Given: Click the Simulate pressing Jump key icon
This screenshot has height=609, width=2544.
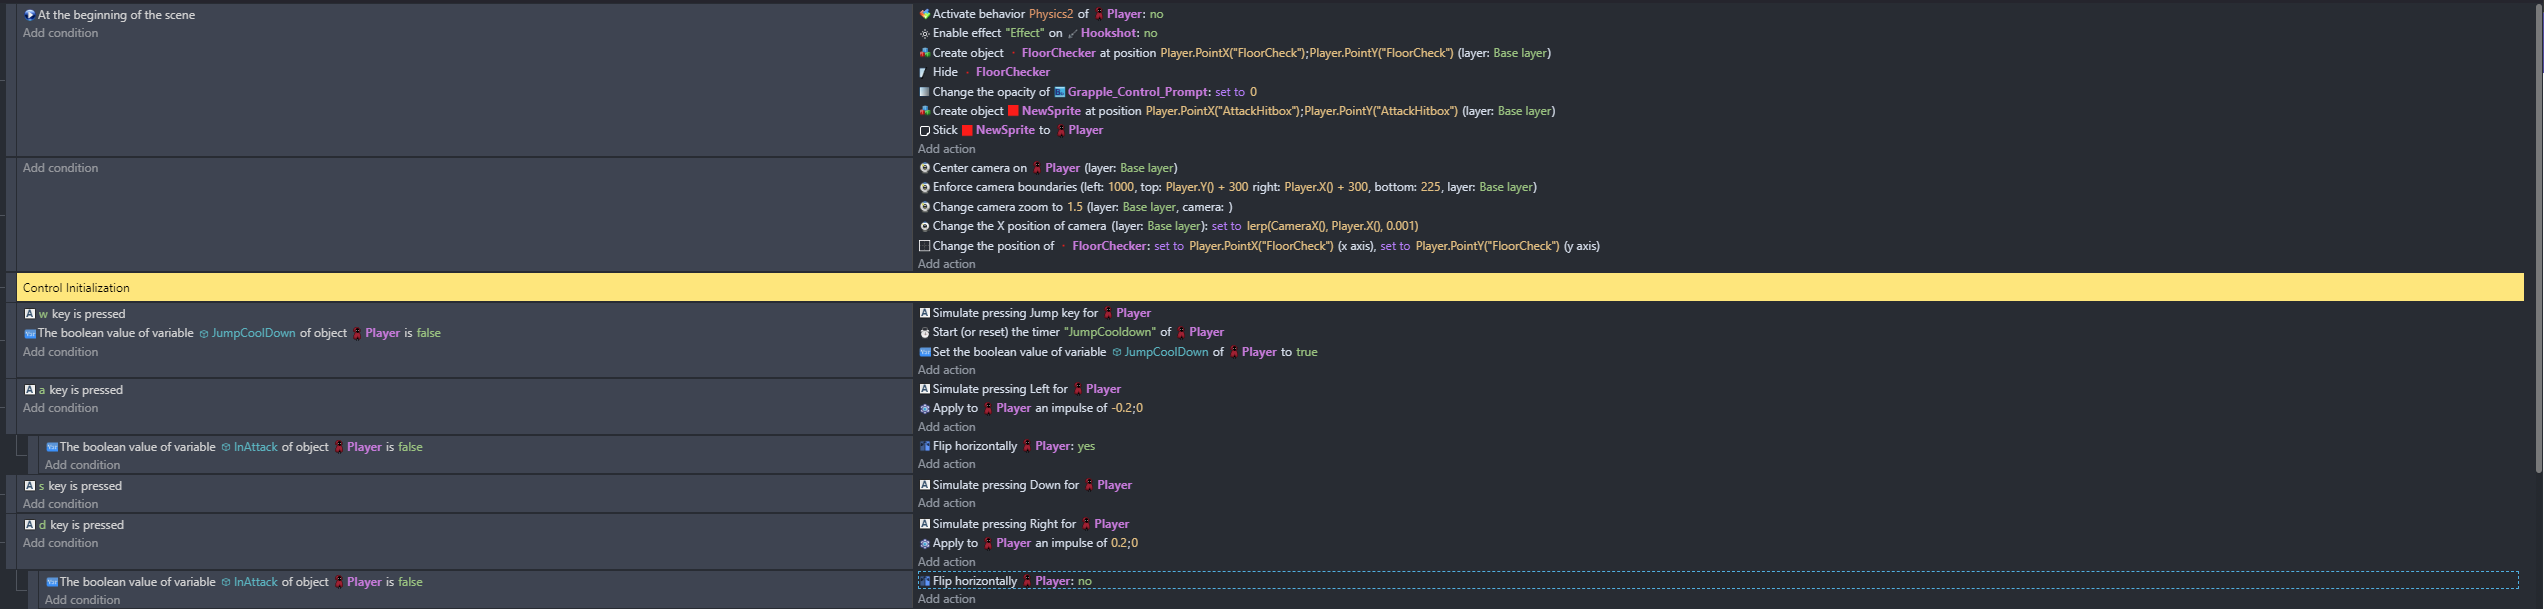Looking at the screenshot, I should click(x=925, y=313).
